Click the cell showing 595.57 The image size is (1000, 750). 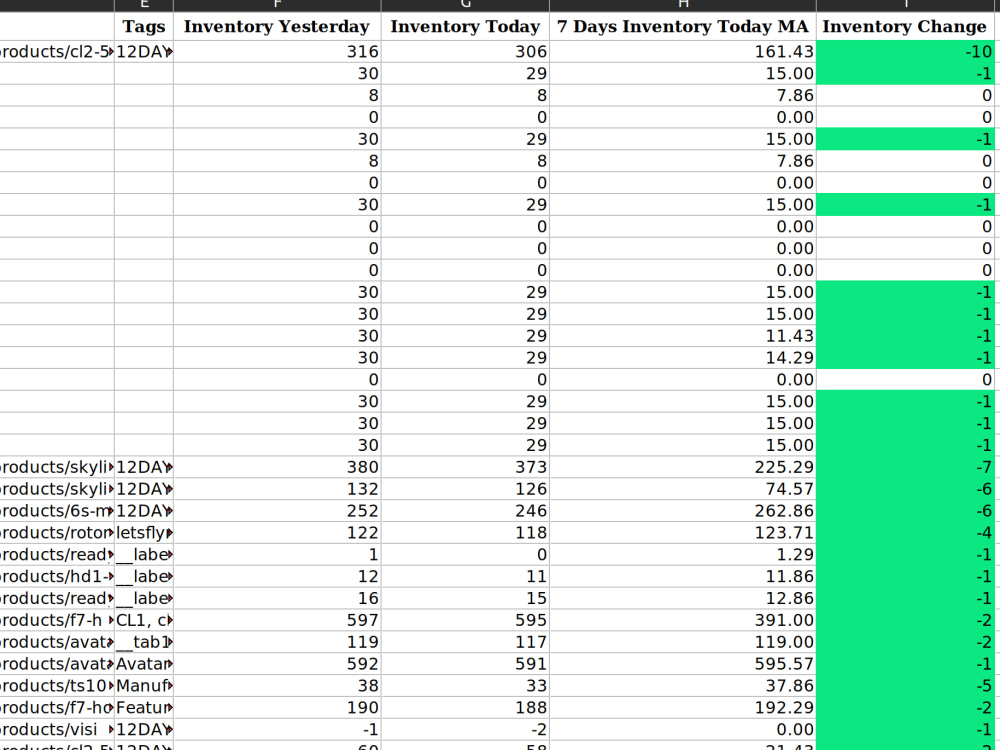(x=682, y=664)
